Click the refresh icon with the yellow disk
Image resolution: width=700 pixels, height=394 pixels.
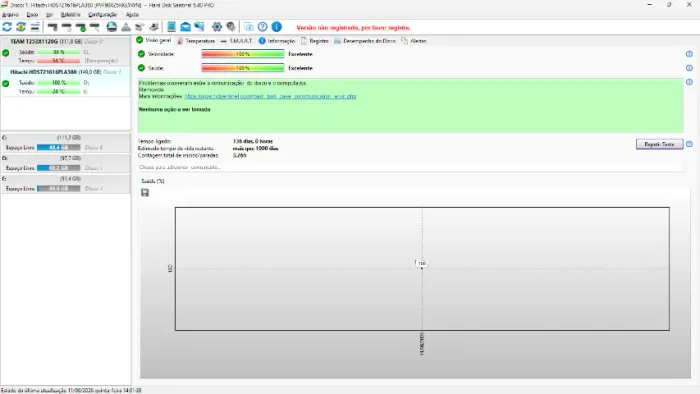[21, 27]
